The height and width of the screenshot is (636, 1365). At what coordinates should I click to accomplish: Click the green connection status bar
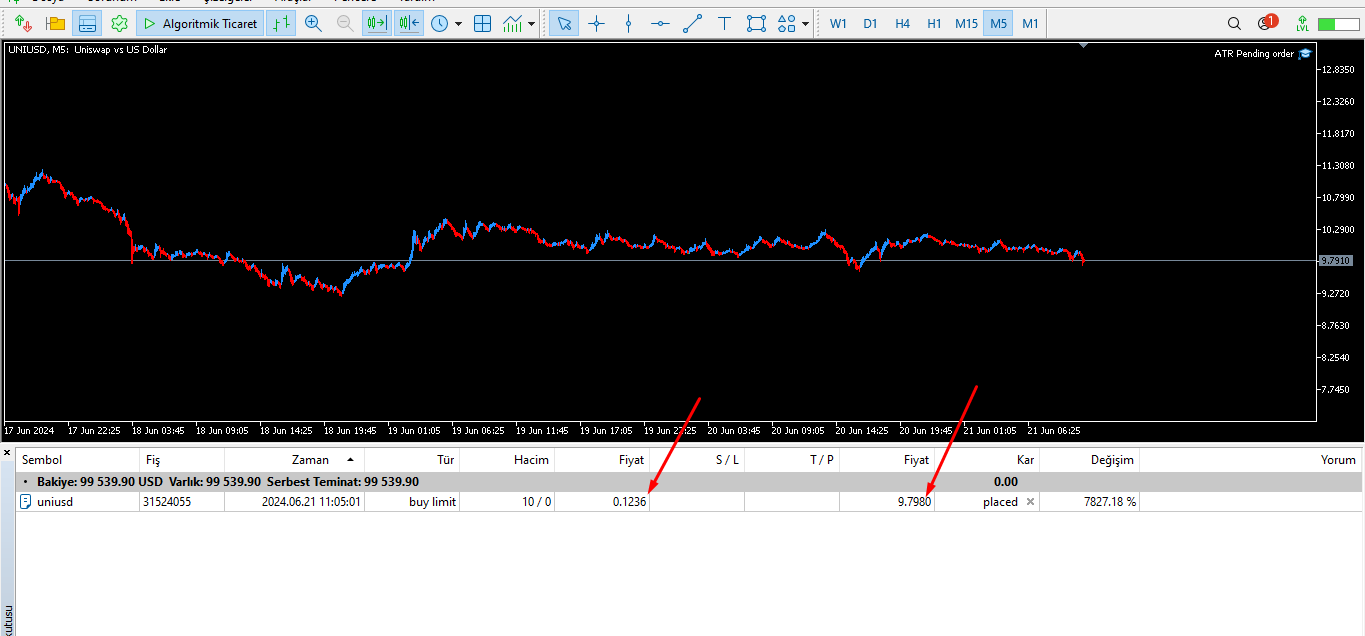[x=1339, y=23]
